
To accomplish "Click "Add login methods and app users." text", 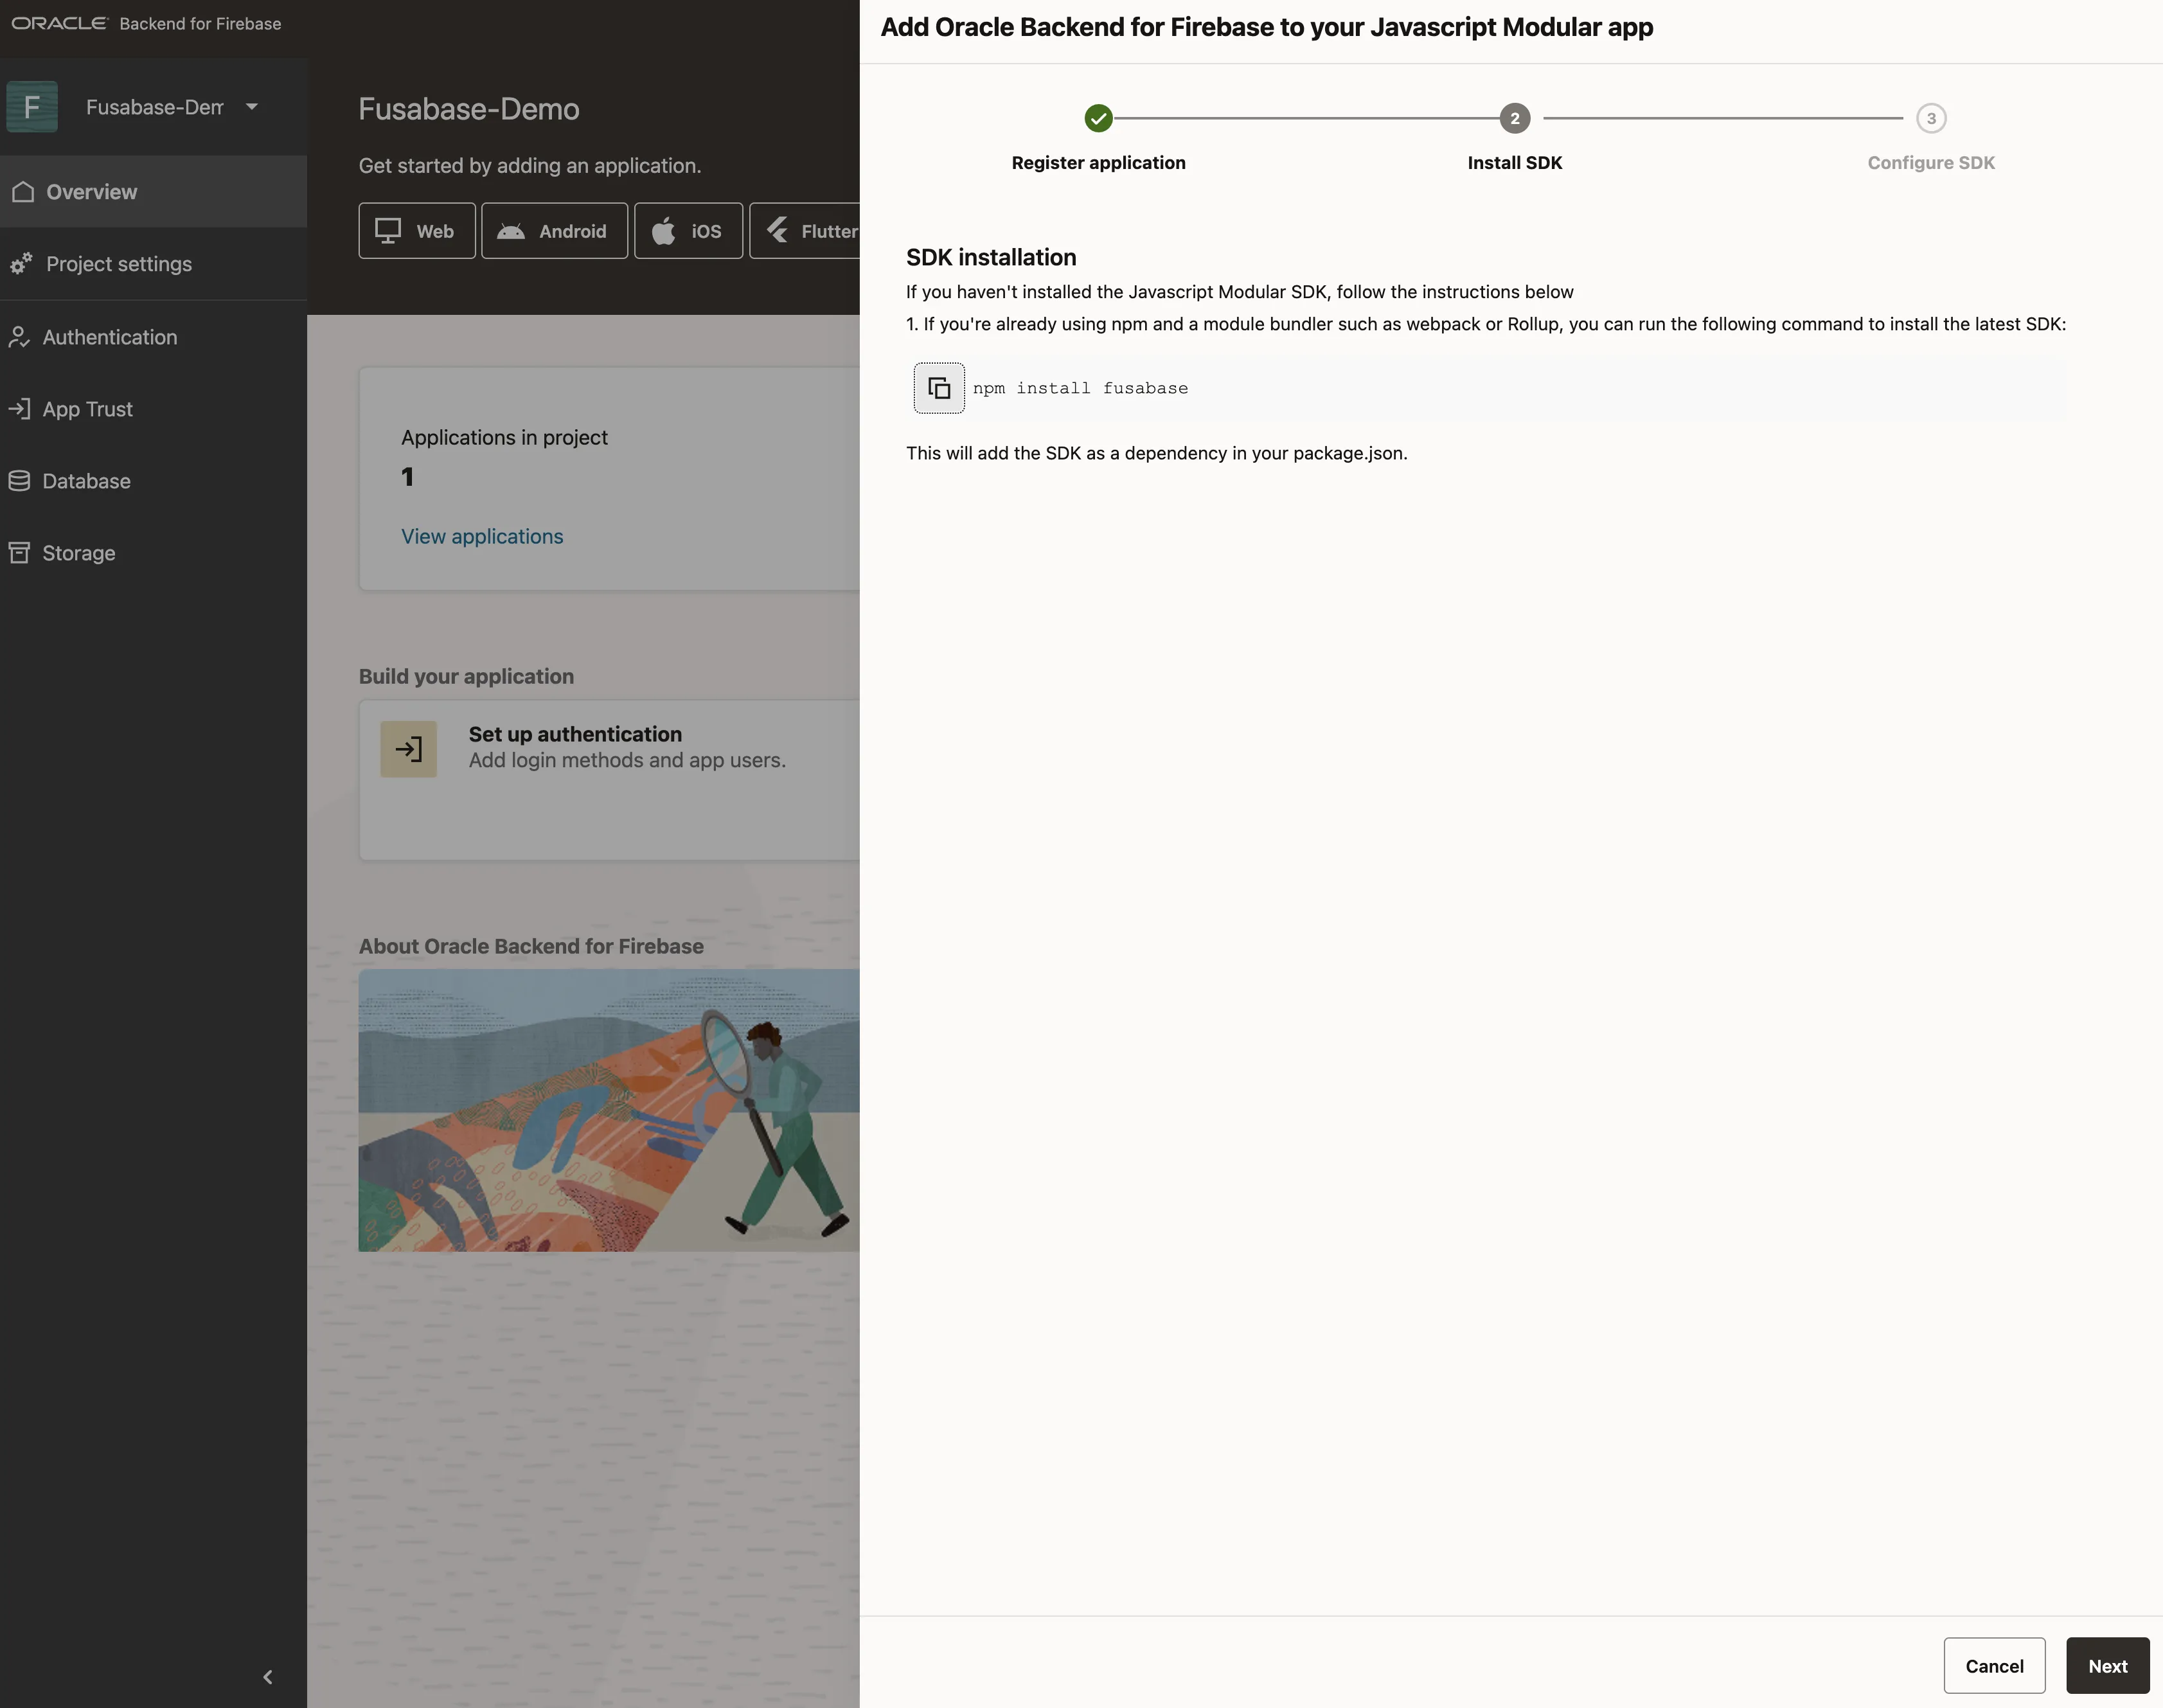I will pos(627,760).
